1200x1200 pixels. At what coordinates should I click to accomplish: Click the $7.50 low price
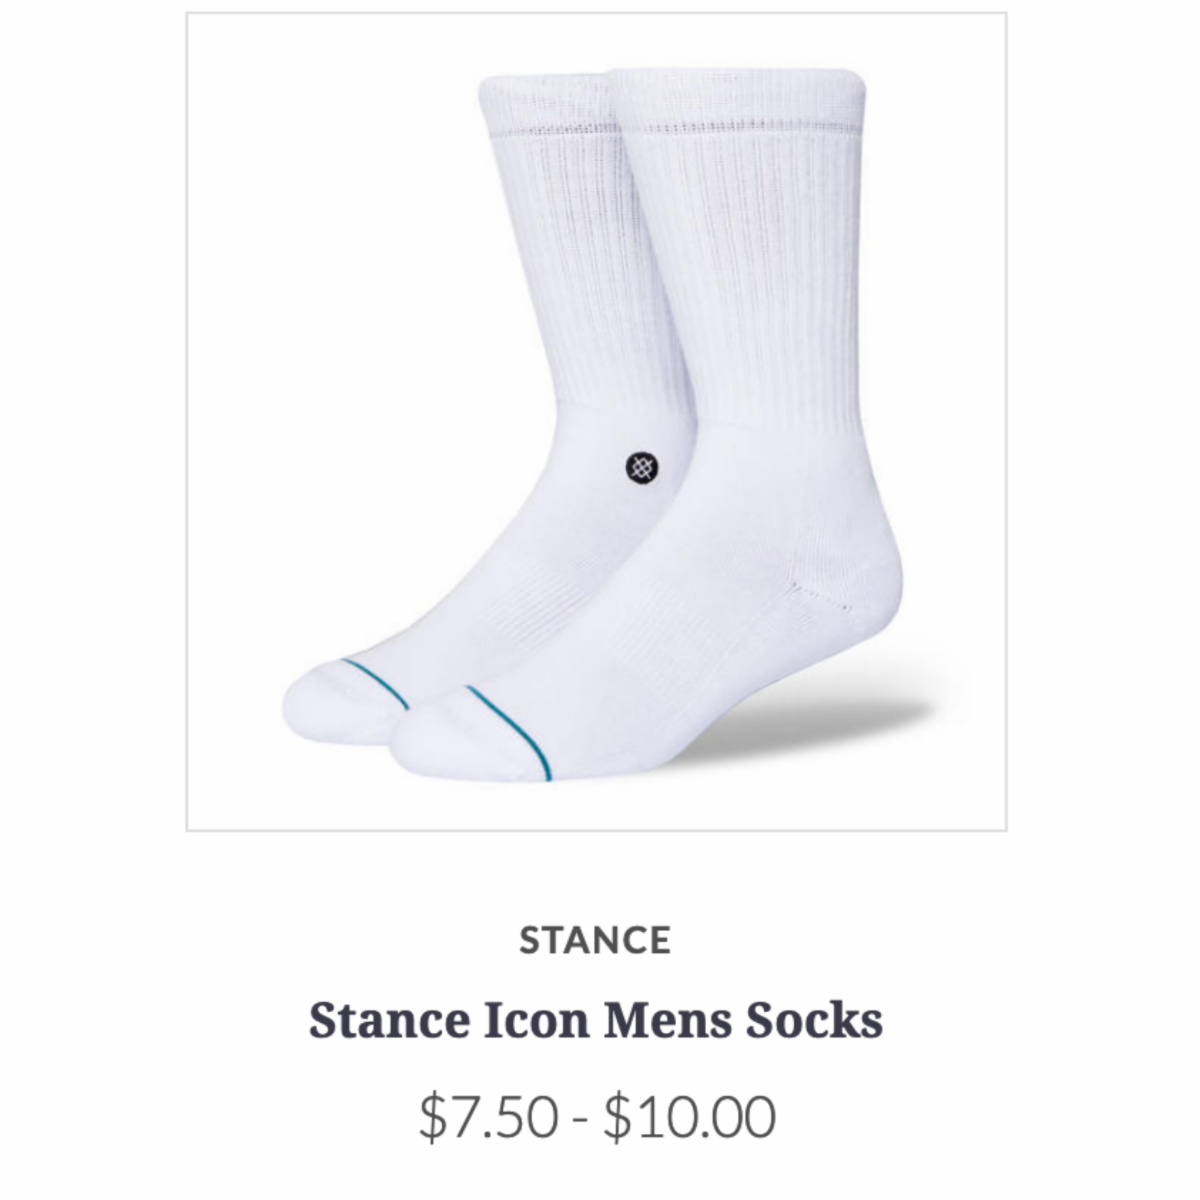tap(489, 1116)
